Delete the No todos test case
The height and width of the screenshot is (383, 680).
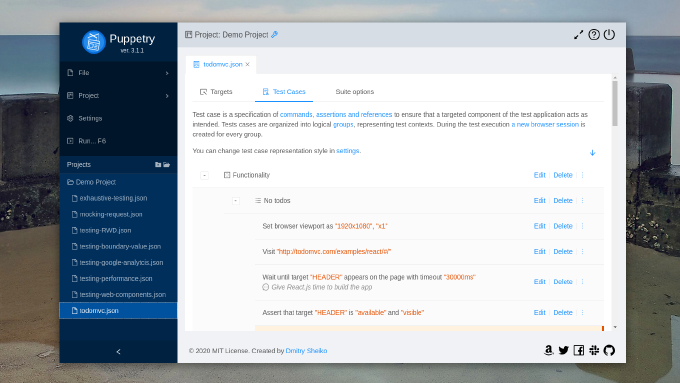pos(563,200)
